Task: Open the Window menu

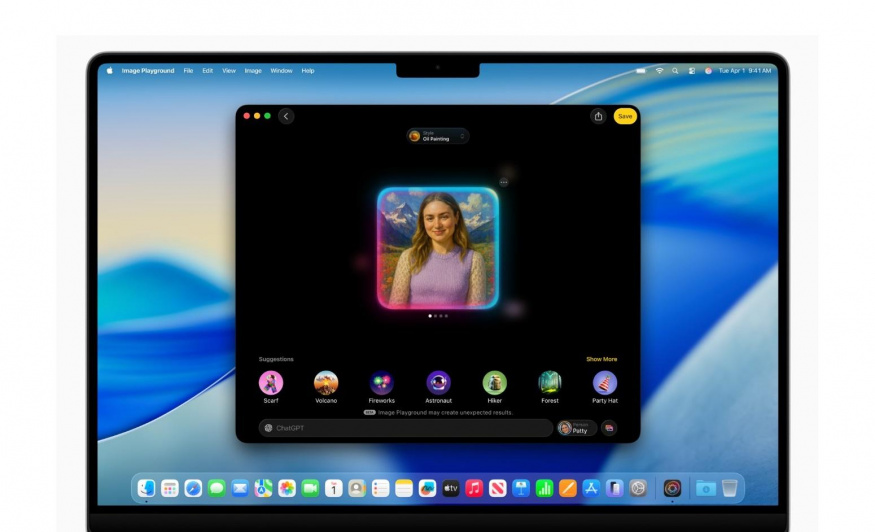Action: pyautogui.click(x=281, y=71)
